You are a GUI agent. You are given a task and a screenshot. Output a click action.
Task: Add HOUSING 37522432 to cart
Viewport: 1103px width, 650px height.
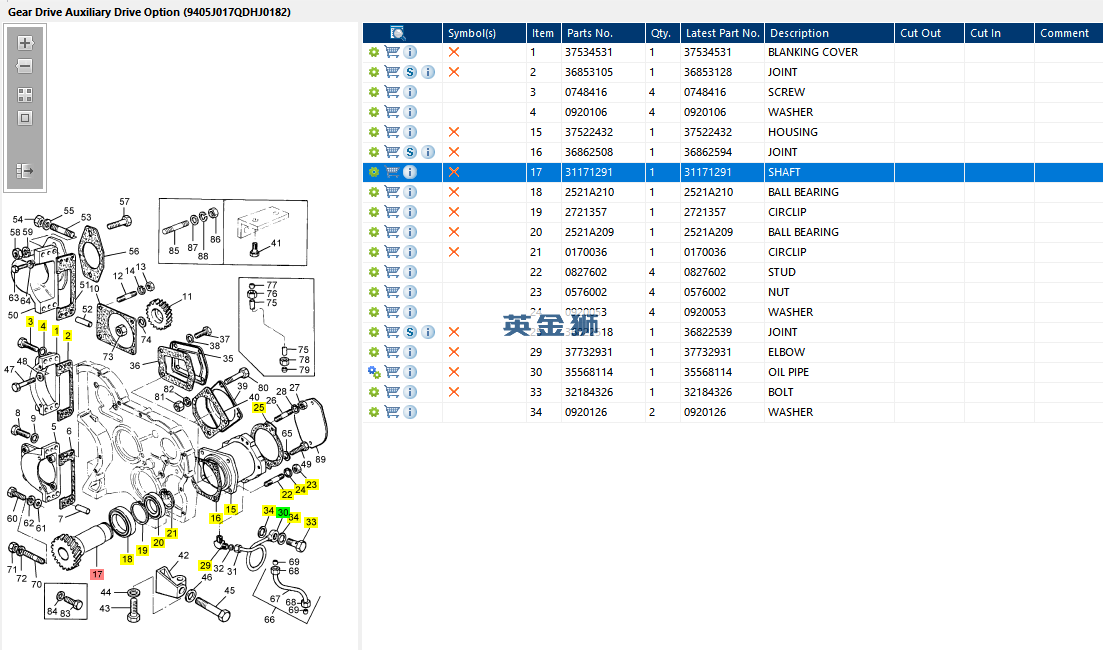(x=392, y=132)
